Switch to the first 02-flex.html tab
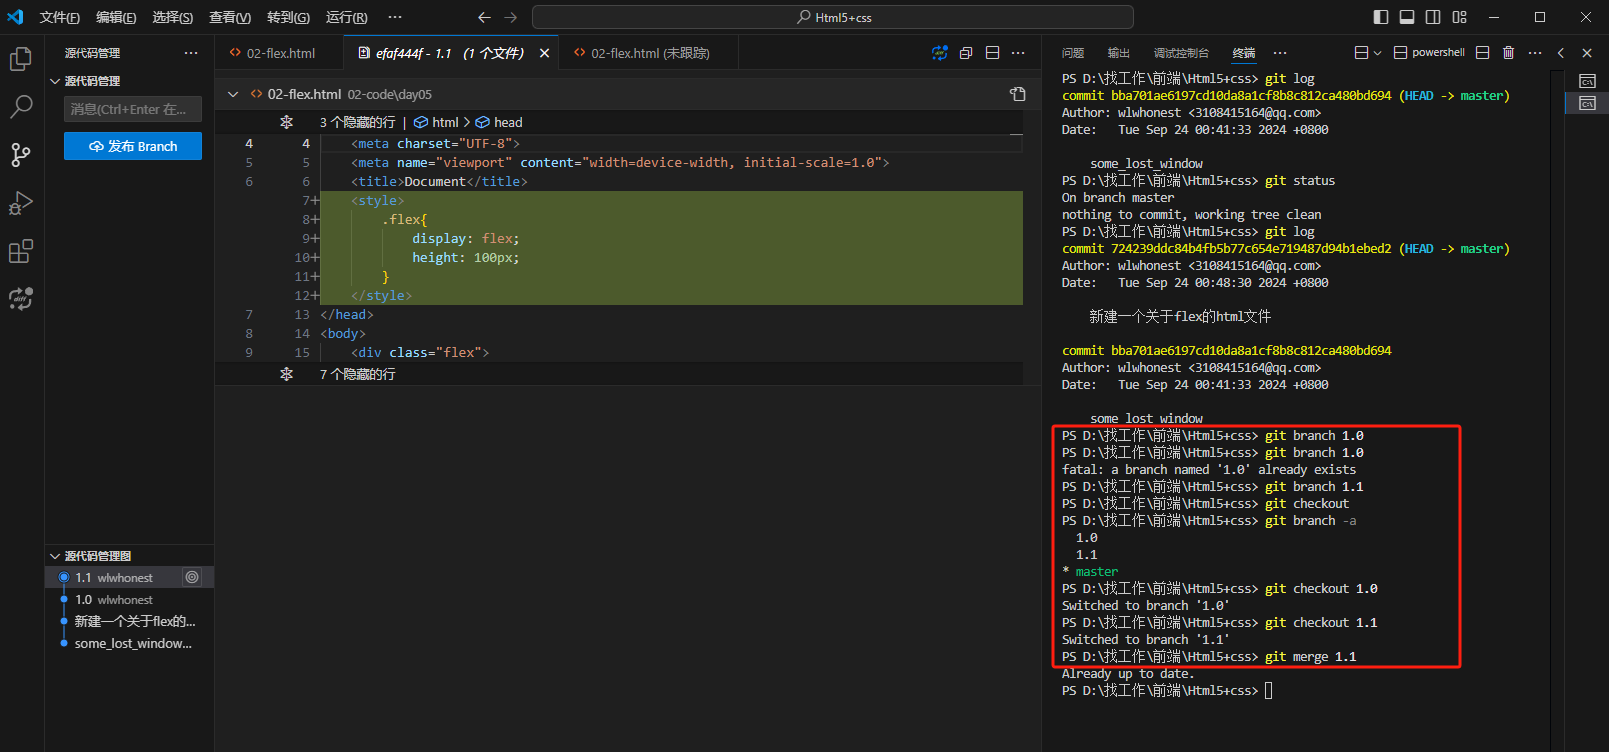This screenshot has width=1609, height=752. pos(279,53)
